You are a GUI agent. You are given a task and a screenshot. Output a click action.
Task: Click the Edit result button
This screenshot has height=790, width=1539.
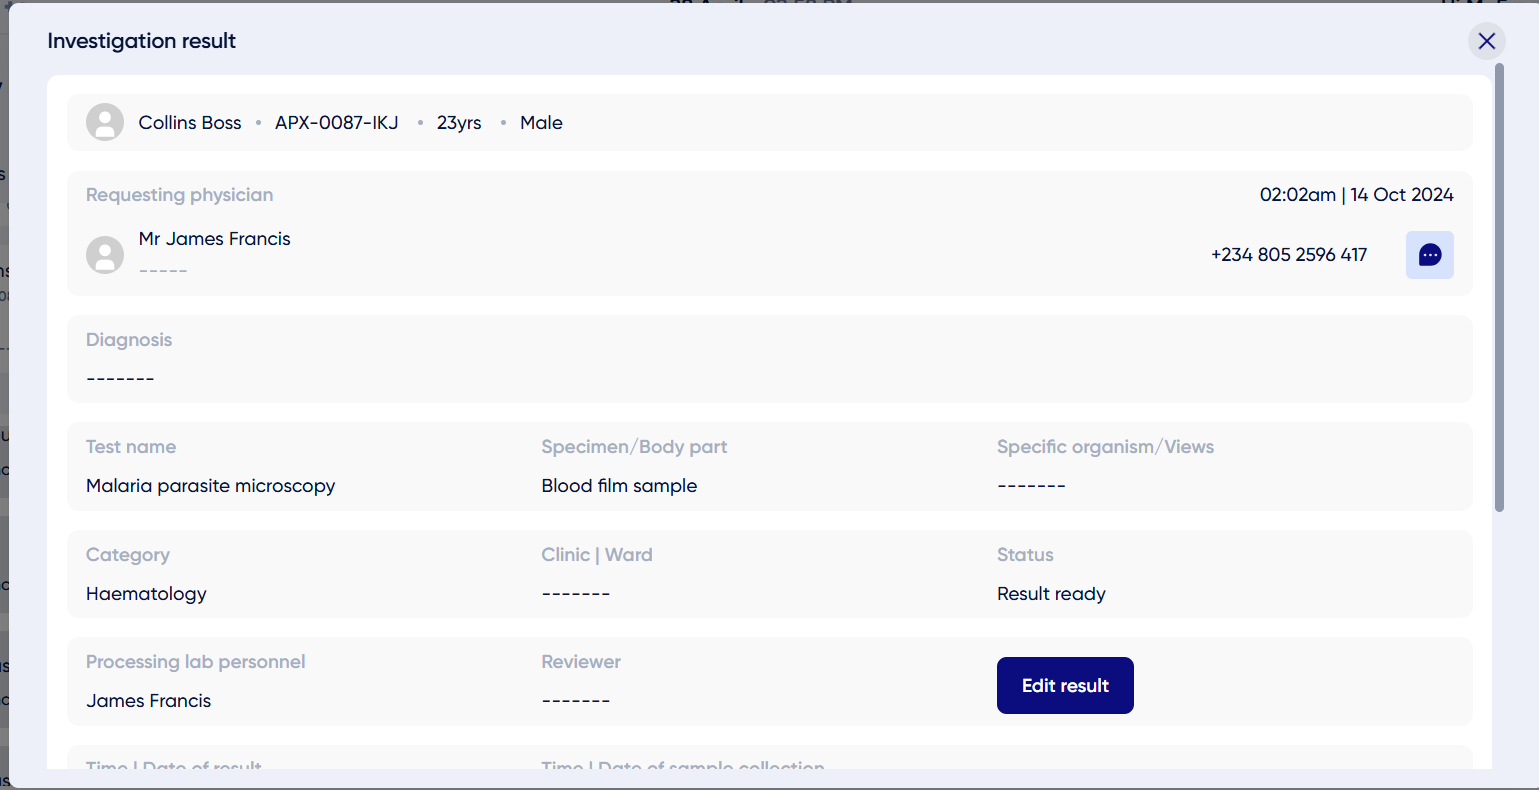click(x=1065, y=685)
